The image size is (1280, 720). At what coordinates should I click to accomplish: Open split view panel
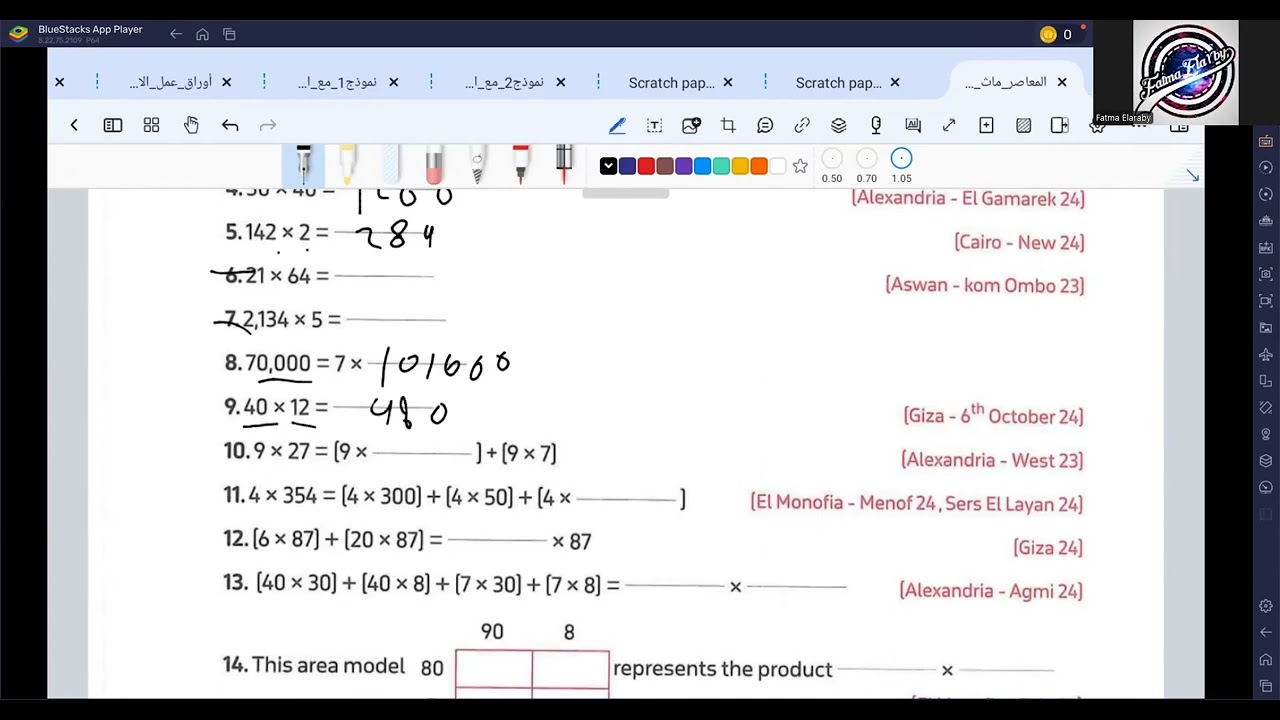[1060, 125]
